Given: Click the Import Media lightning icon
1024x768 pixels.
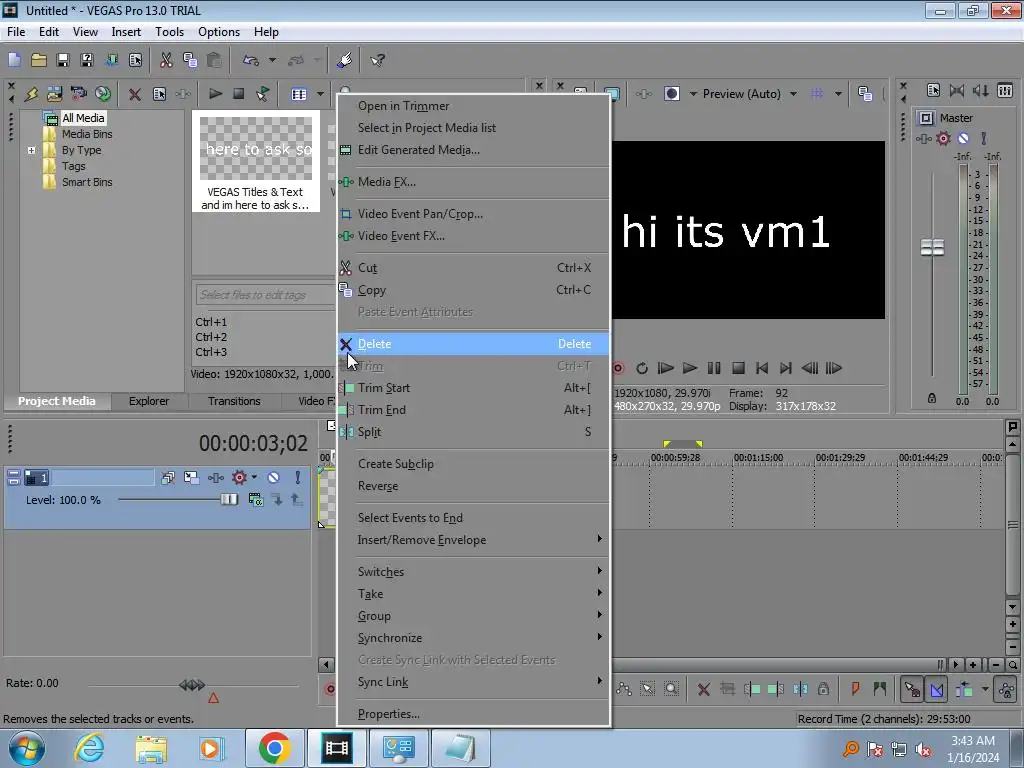Looking at the screenshot, I should tap(31, 94).
